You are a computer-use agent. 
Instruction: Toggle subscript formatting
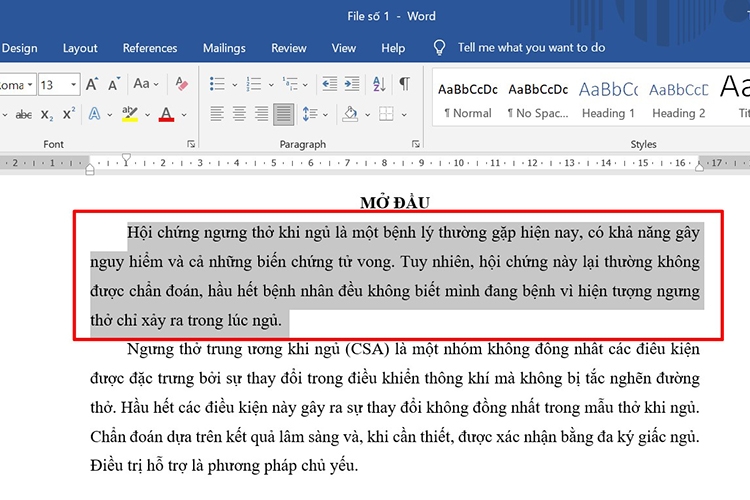pyautogui.click(x=47, y=115)
